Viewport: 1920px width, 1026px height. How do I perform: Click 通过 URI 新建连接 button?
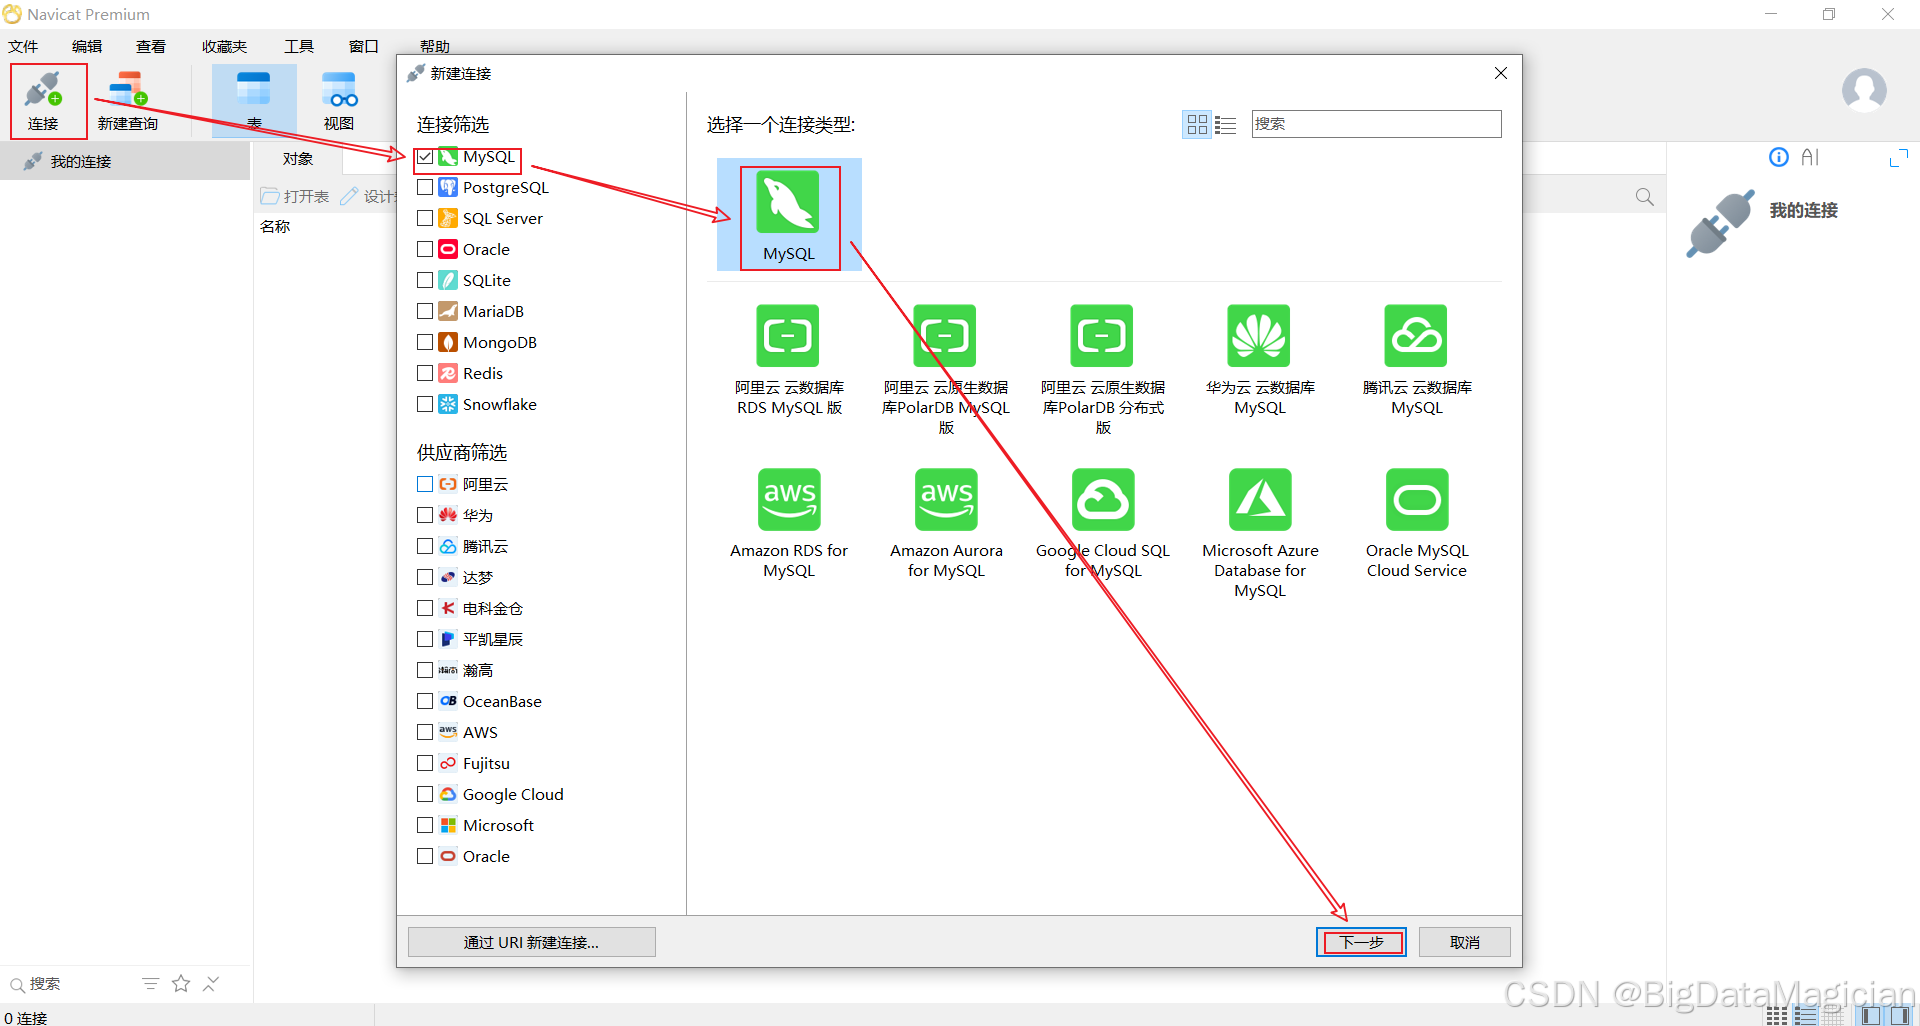[x=531, y=942]
